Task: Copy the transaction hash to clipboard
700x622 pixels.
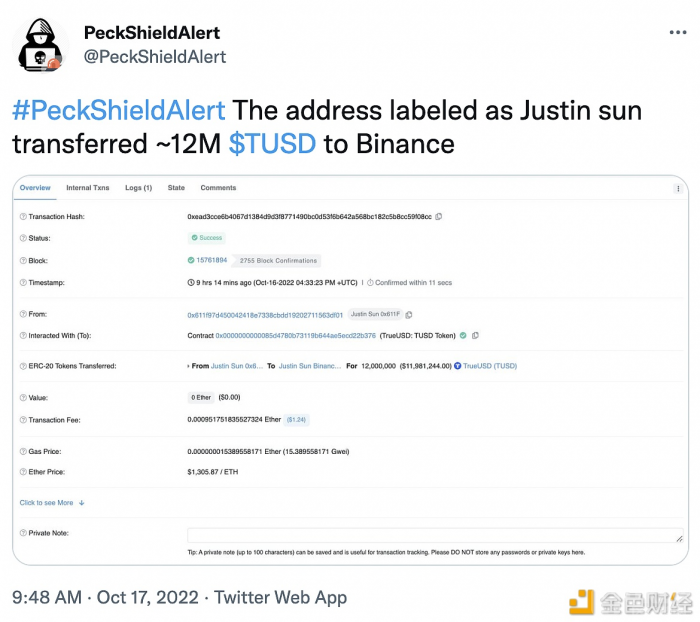Action: pos(439,216)
